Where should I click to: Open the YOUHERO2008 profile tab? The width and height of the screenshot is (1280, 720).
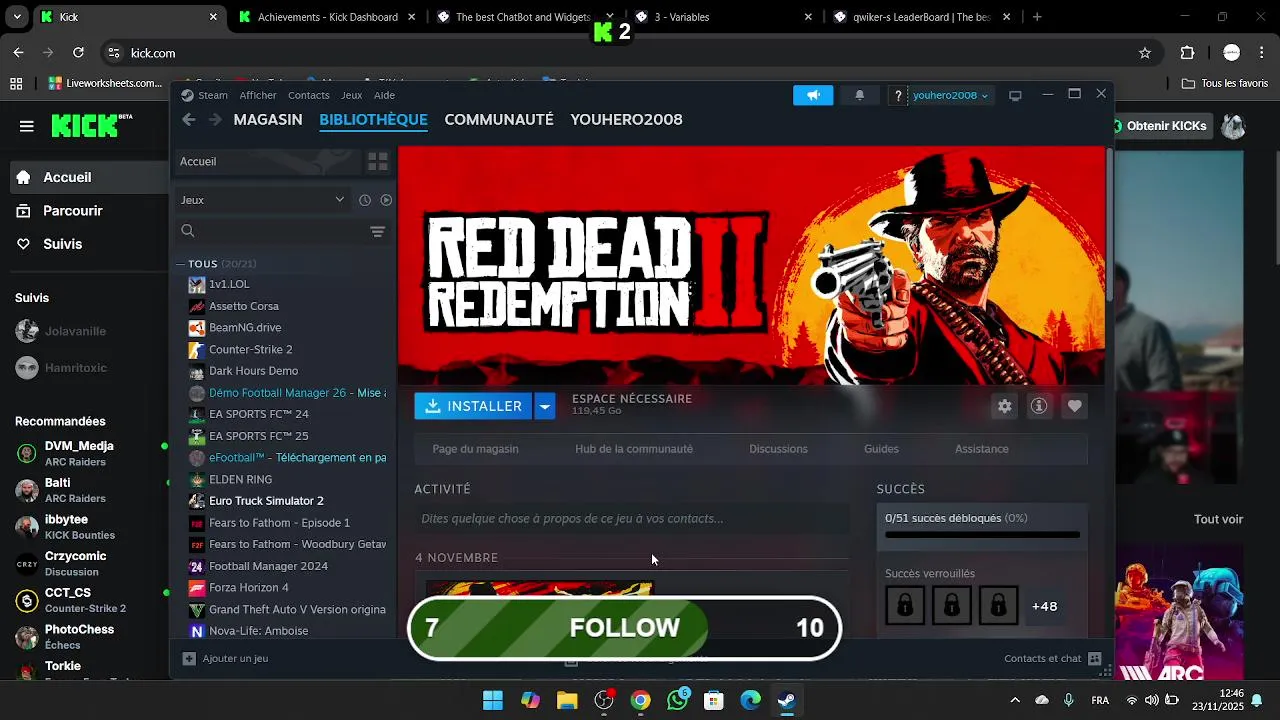(626, 119)
